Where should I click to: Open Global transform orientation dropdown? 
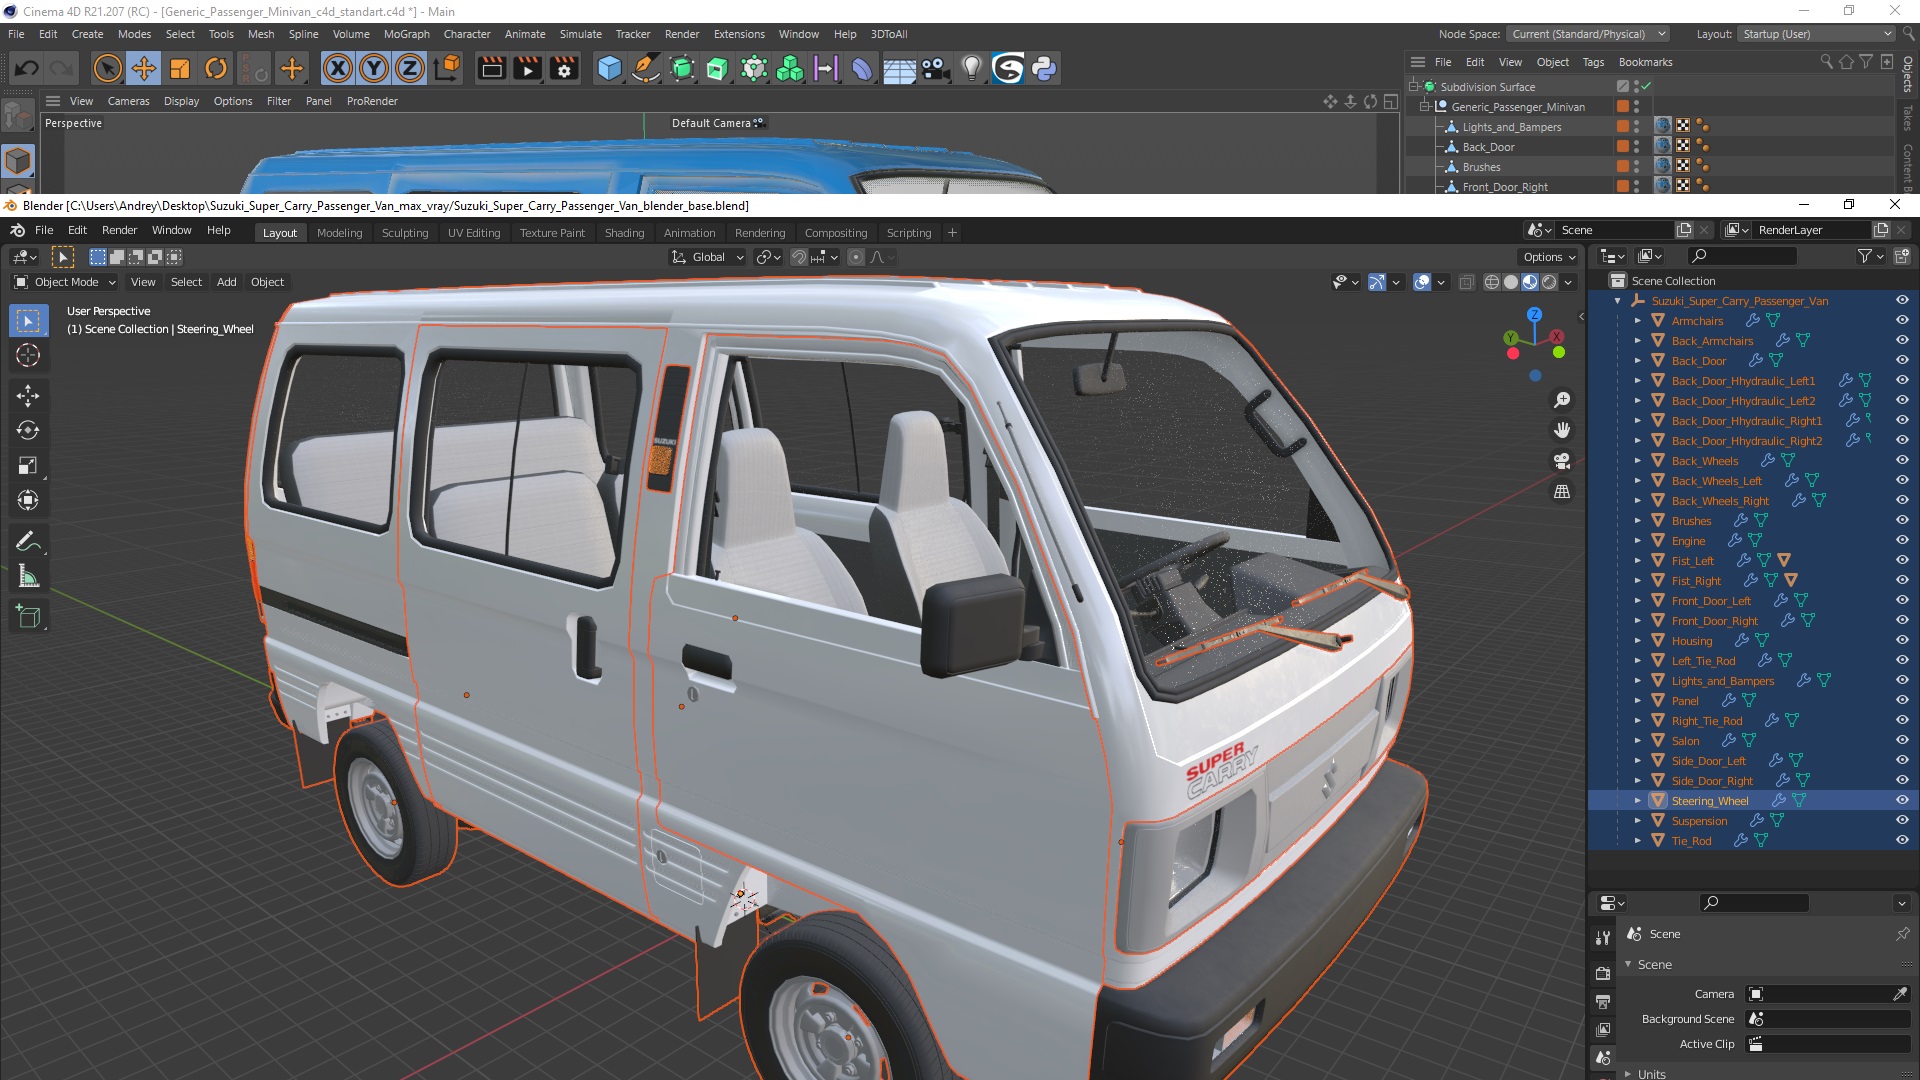pos(708,257)
